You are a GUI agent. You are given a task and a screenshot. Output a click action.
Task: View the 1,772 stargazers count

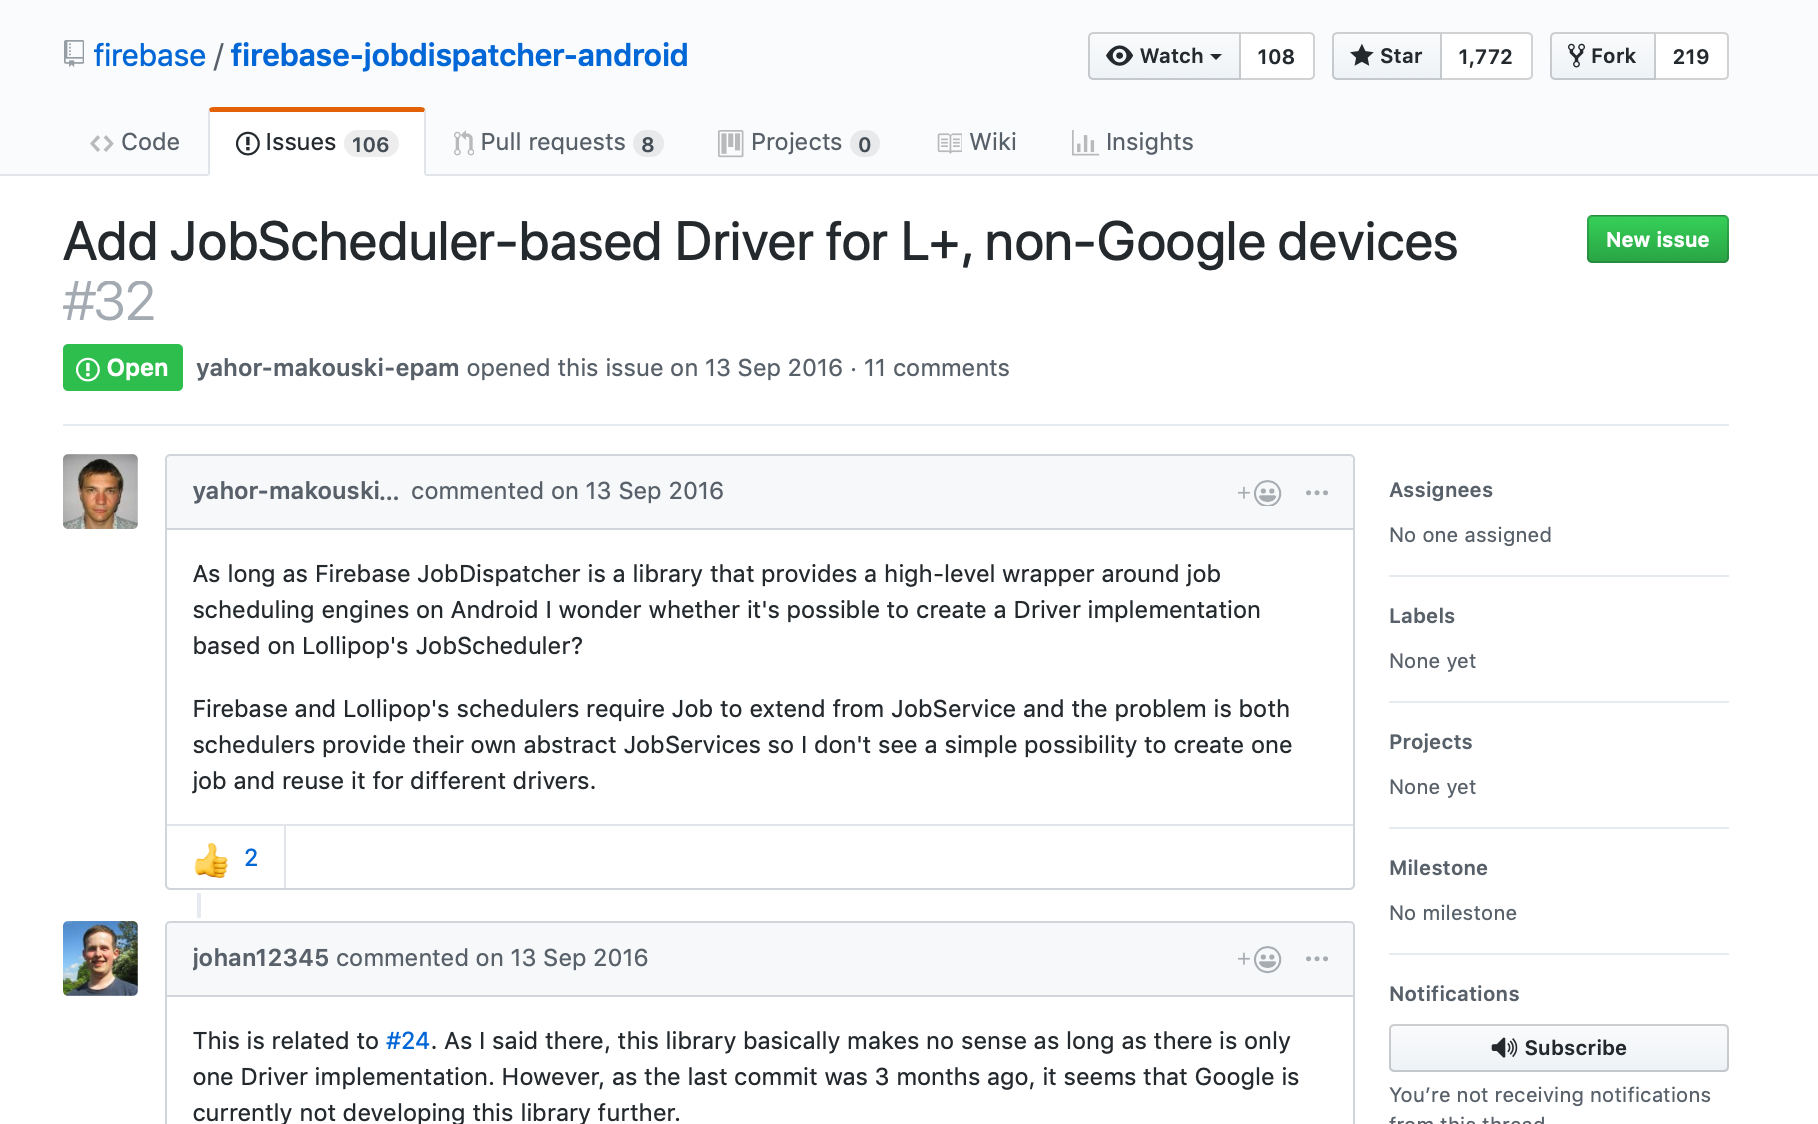tap(1486, 56)
